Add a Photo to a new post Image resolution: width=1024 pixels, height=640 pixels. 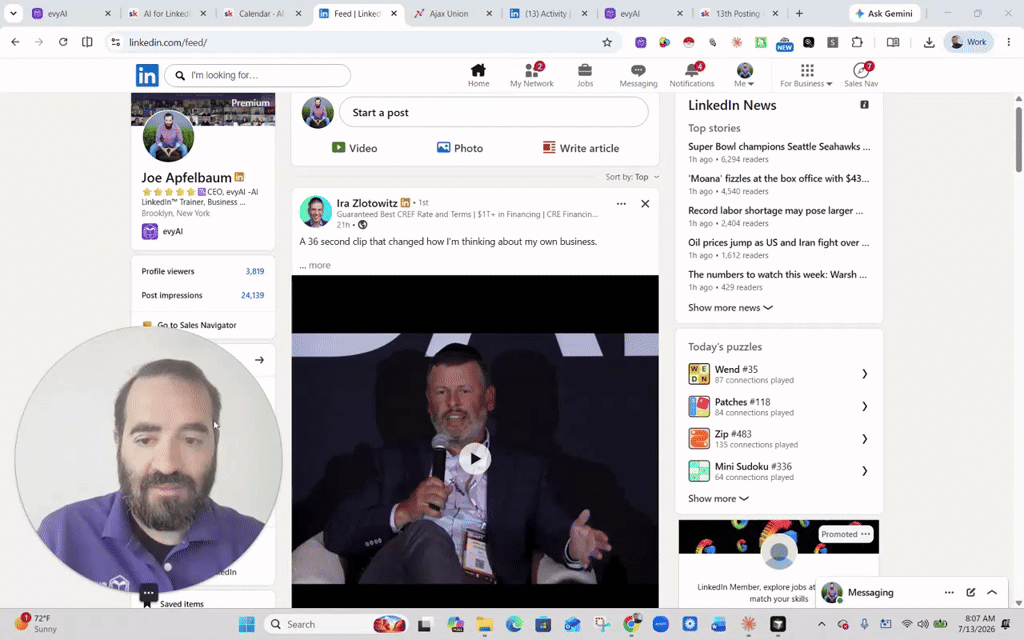pos(460,148)
